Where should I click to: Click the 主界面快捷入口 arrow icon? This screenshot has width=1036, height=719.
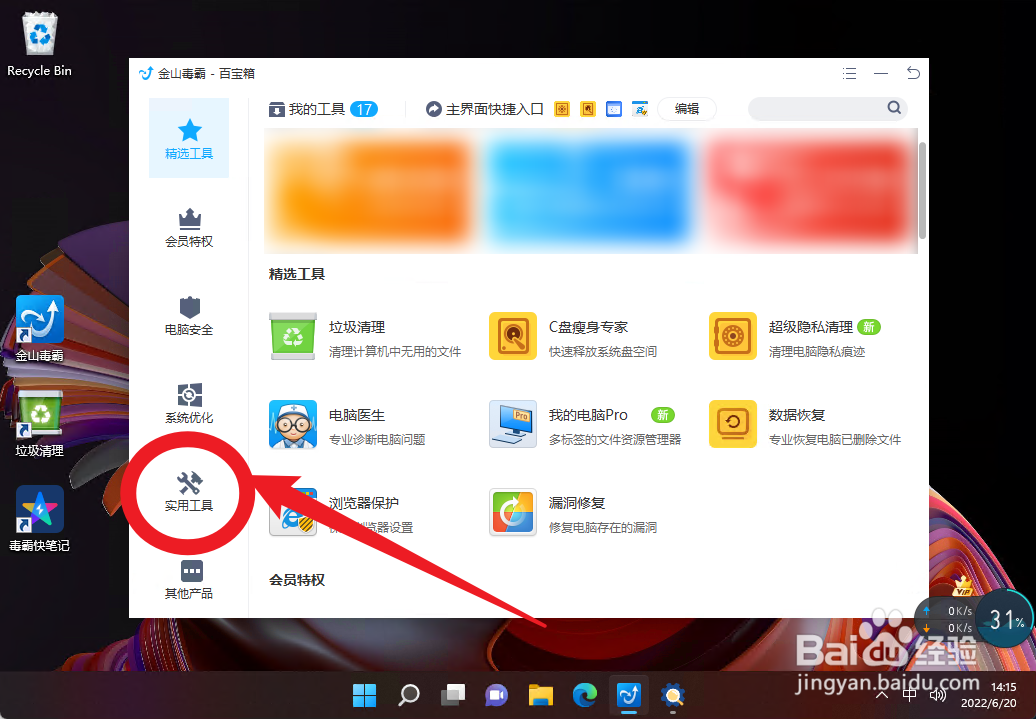[433, 109]
